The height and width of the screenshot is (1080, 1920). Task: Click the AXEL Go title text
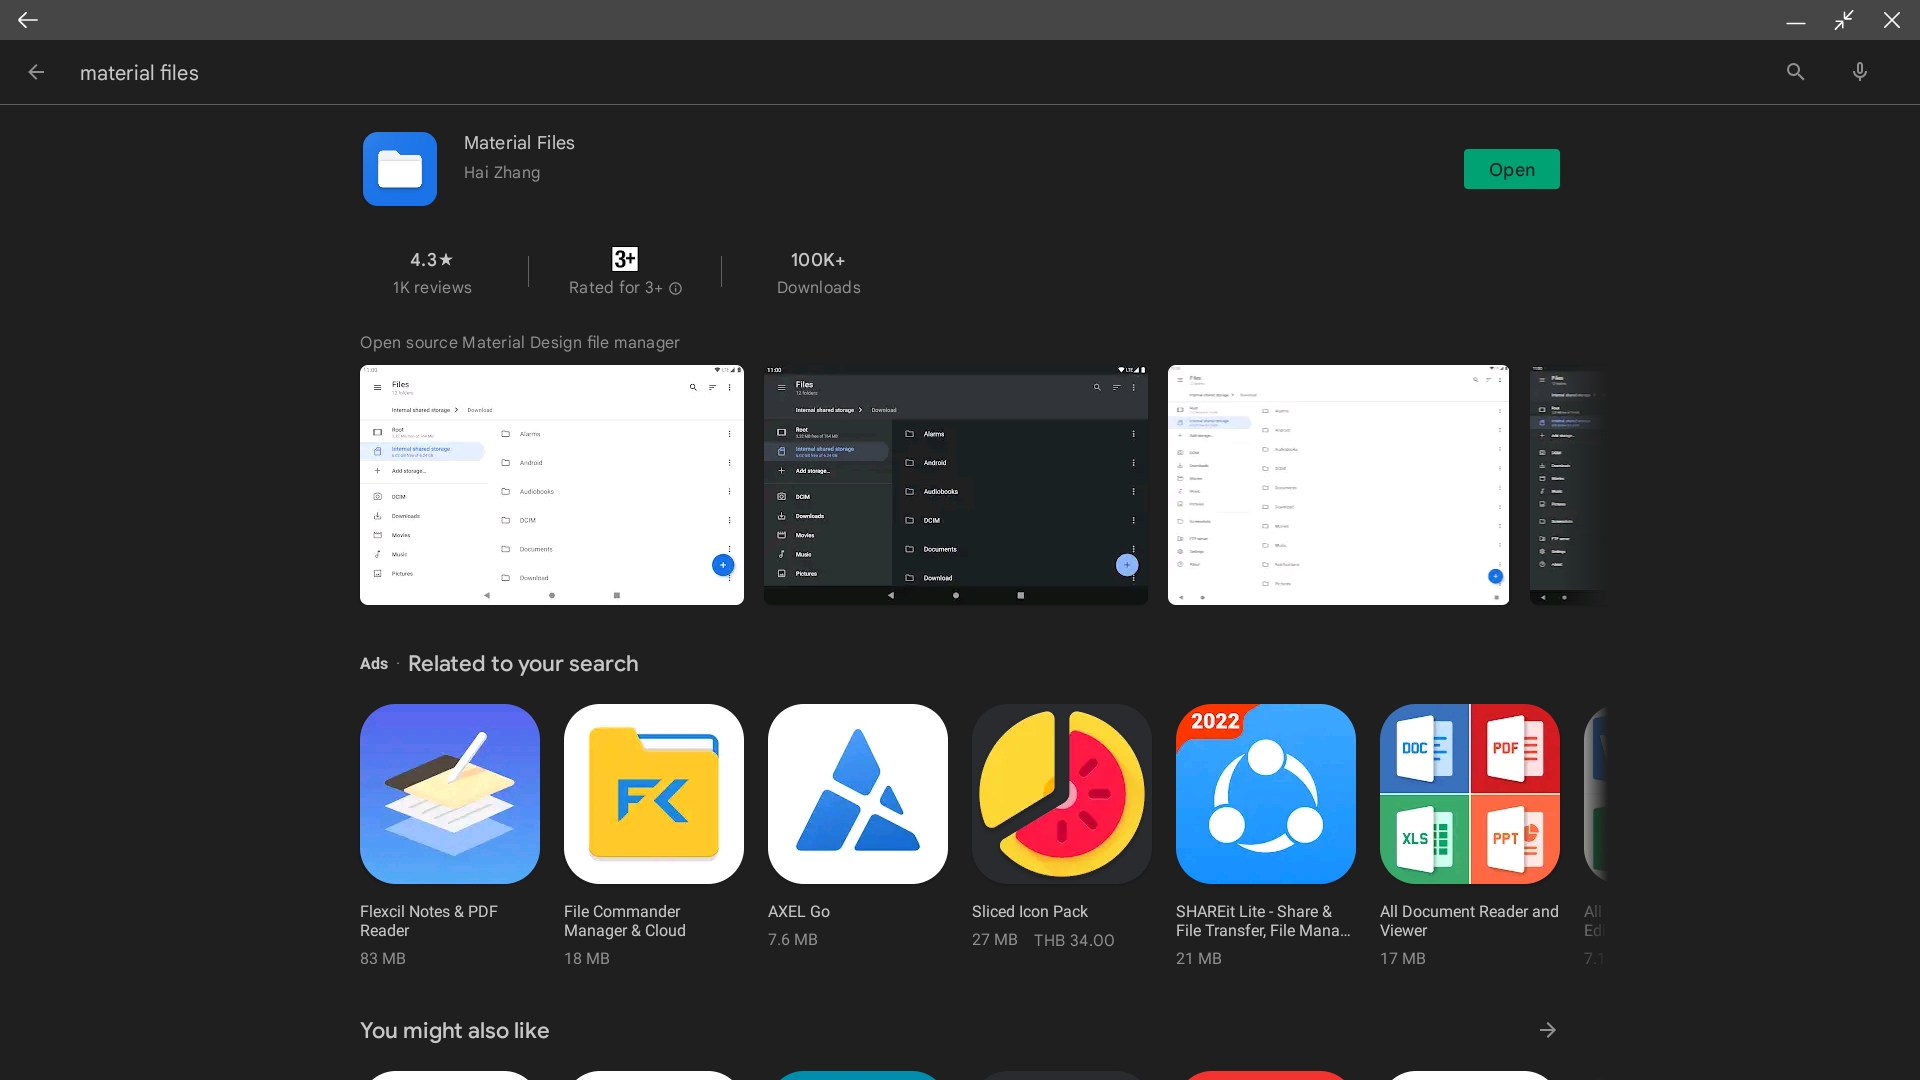799,912
